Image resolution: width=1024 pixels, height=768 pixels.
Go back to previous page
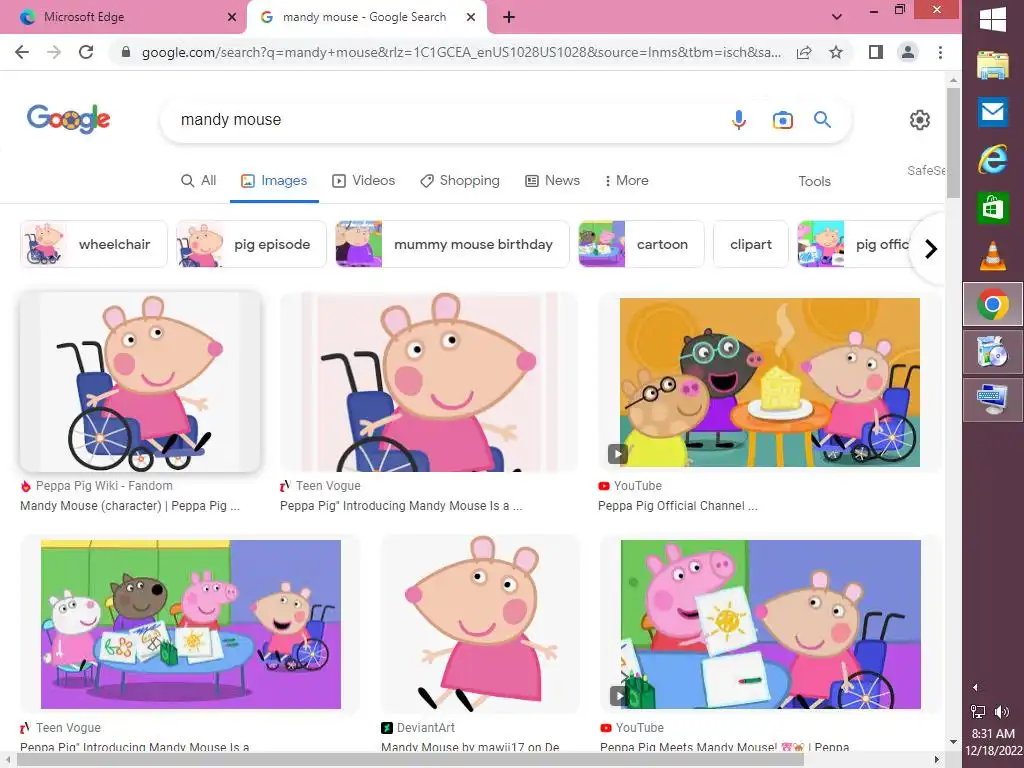point(22,52)
